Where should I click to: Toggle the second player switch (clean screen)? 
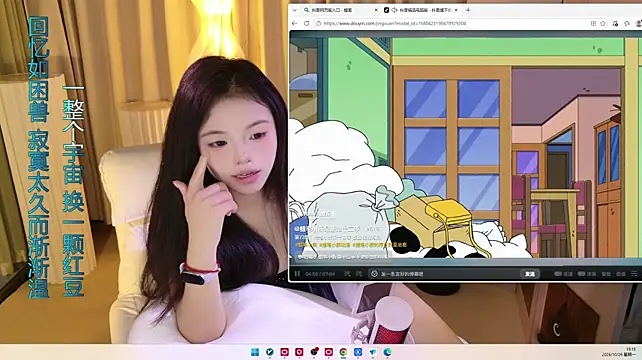(x=581, y=274)
